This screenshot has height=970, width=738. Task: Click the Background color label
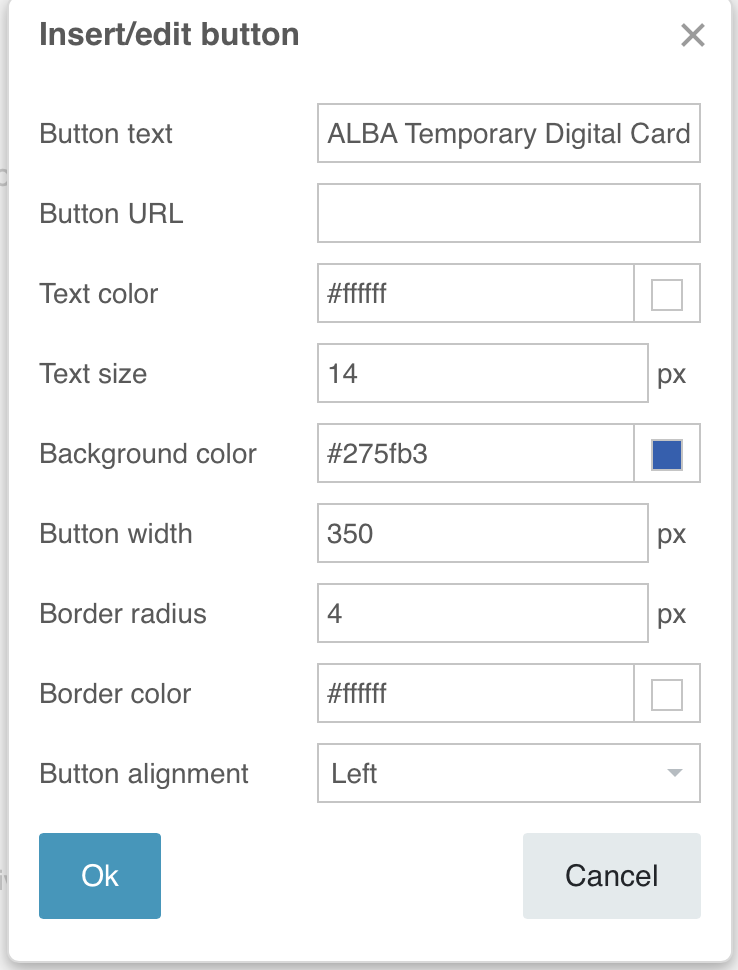pos(148,454)
